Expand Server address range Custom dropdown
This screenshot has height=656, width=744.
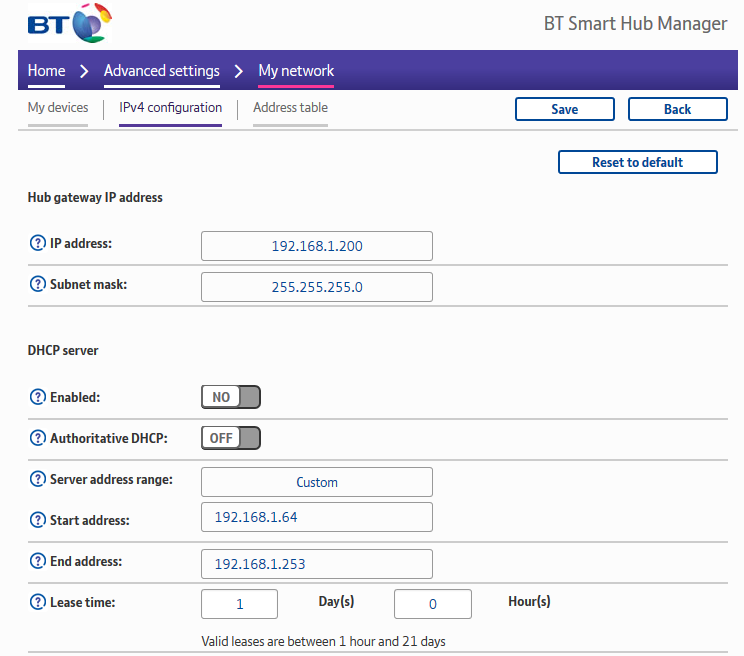[x=317, y=482]
